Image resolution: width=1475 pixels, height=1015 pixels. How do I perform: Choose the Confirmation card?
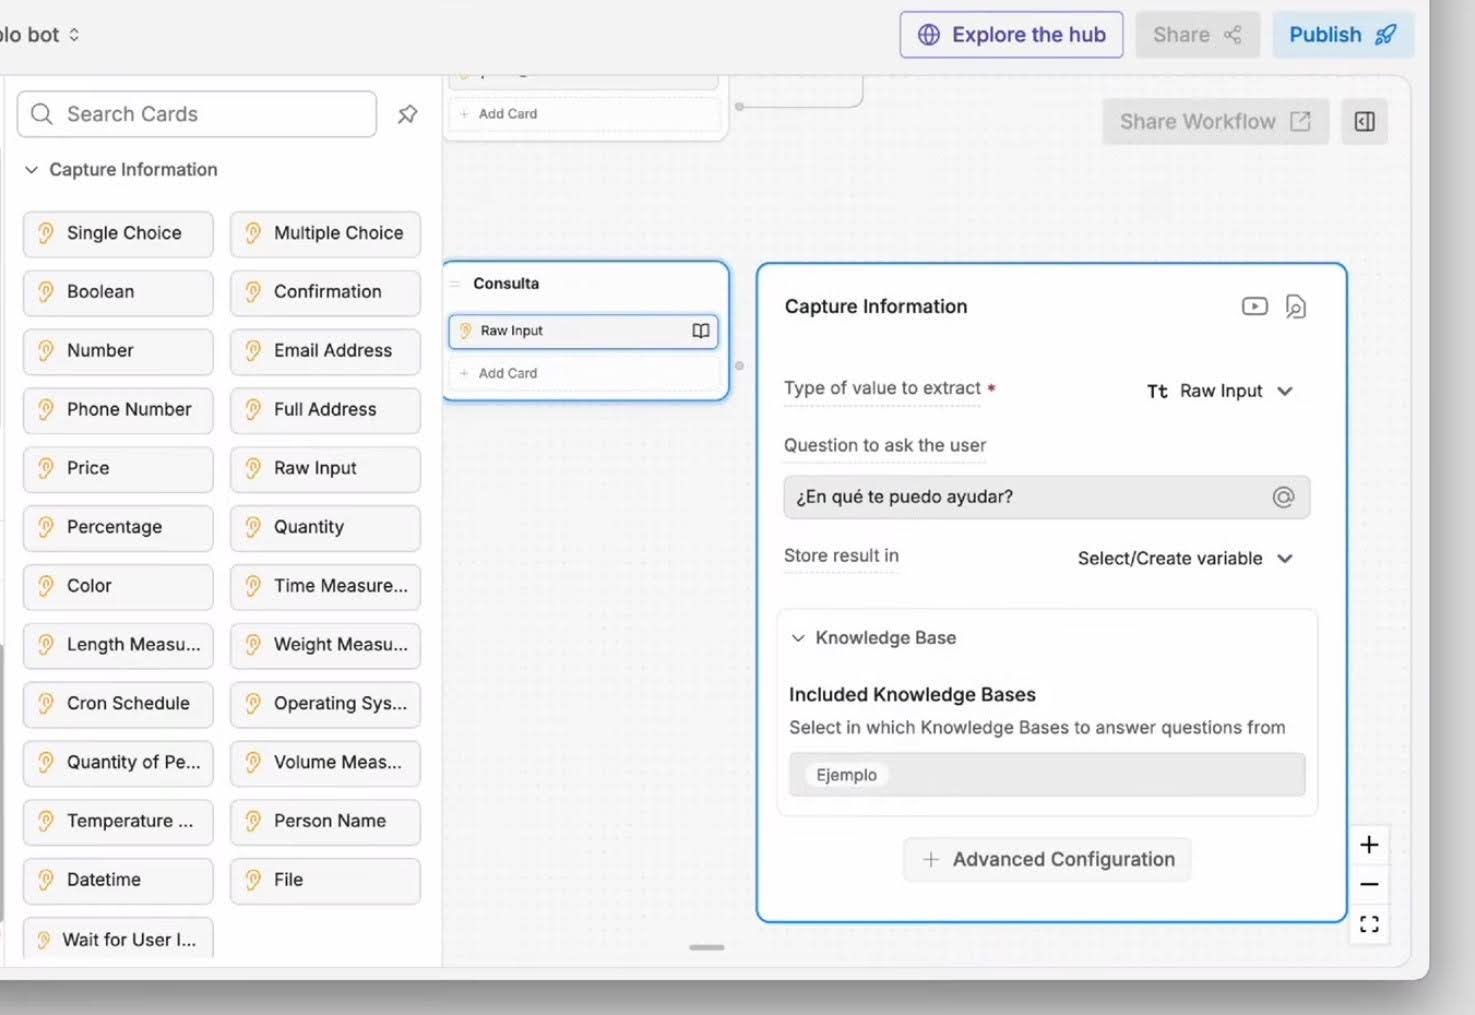[325, 293]
